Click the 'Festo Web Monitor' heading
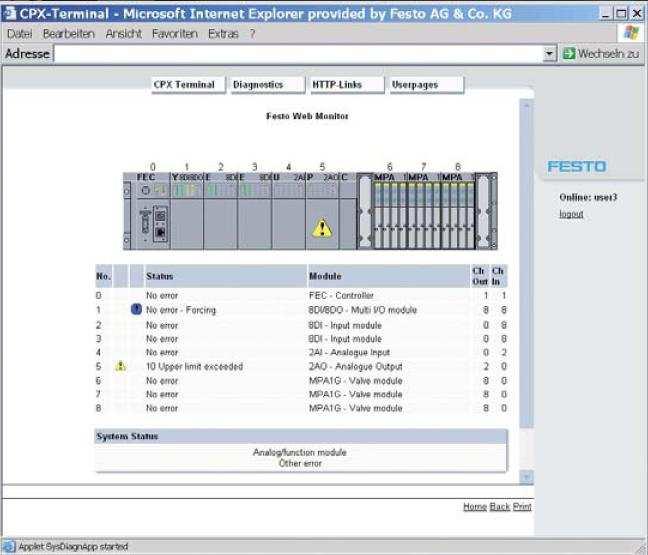Image resolution: width=648 pixels, height=555 pixels. (307, 116)
